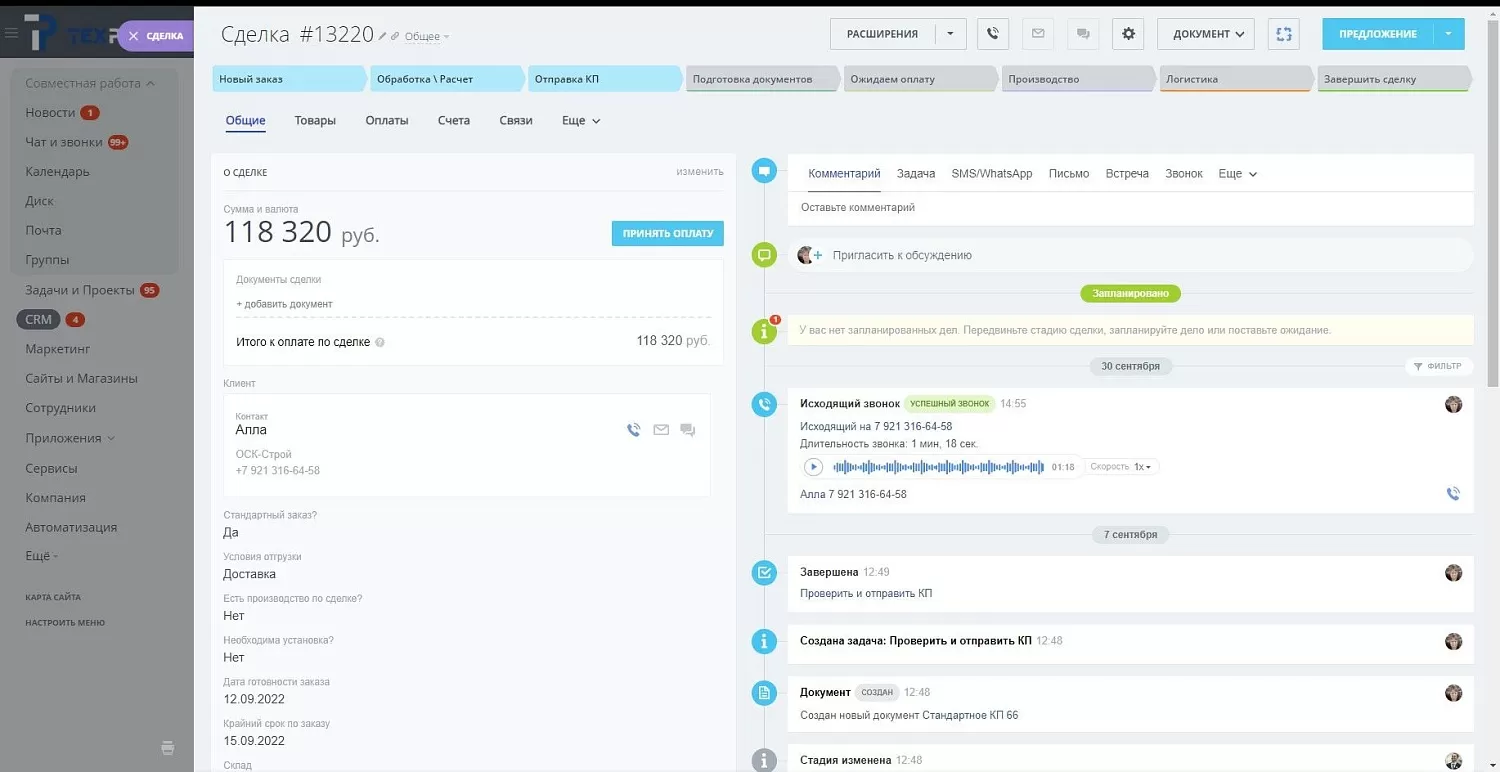This screenshot has height=772, width=1500.
Task: Switch to the Товары tab
Action: point(315,120)
